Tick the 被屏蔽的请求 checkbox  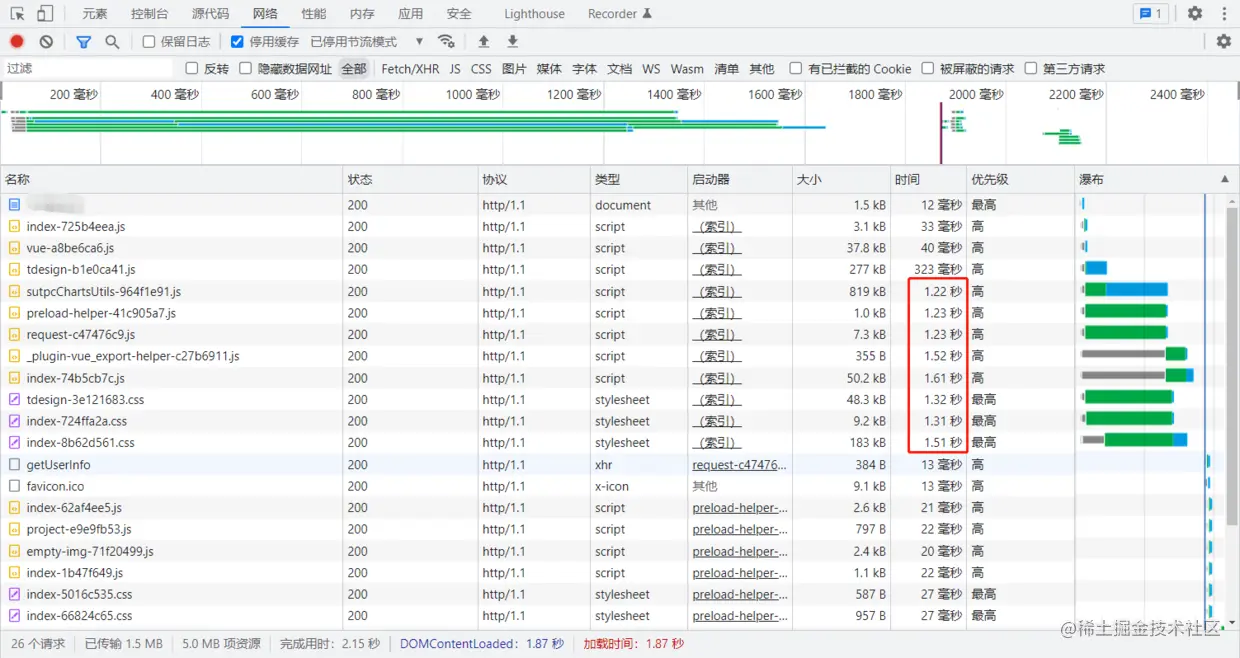click(x=928, y=69)
